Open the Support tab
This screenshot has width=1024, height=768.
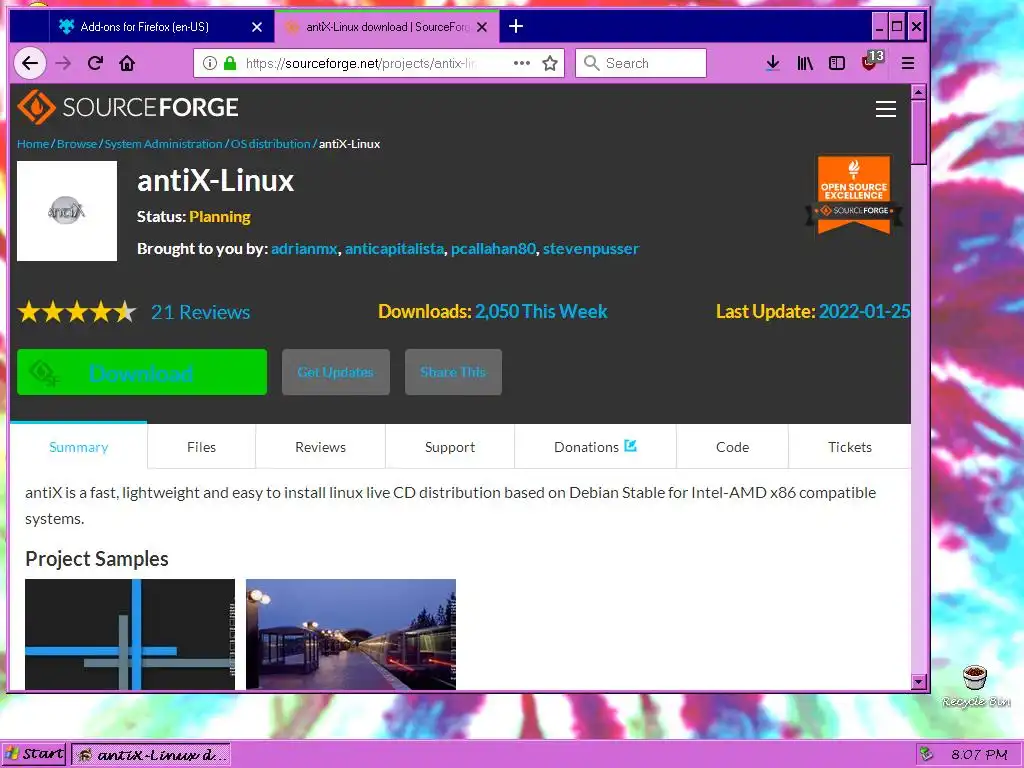450,447
